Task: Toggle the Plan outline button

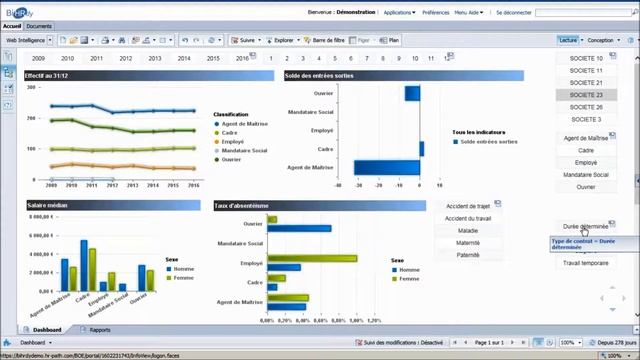Action: pyautogui.click(x=389, y=40)
